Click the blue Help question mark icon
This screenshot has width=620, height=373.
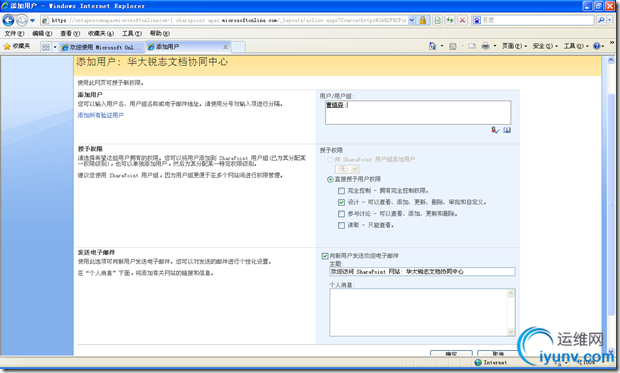click(597, 46)
